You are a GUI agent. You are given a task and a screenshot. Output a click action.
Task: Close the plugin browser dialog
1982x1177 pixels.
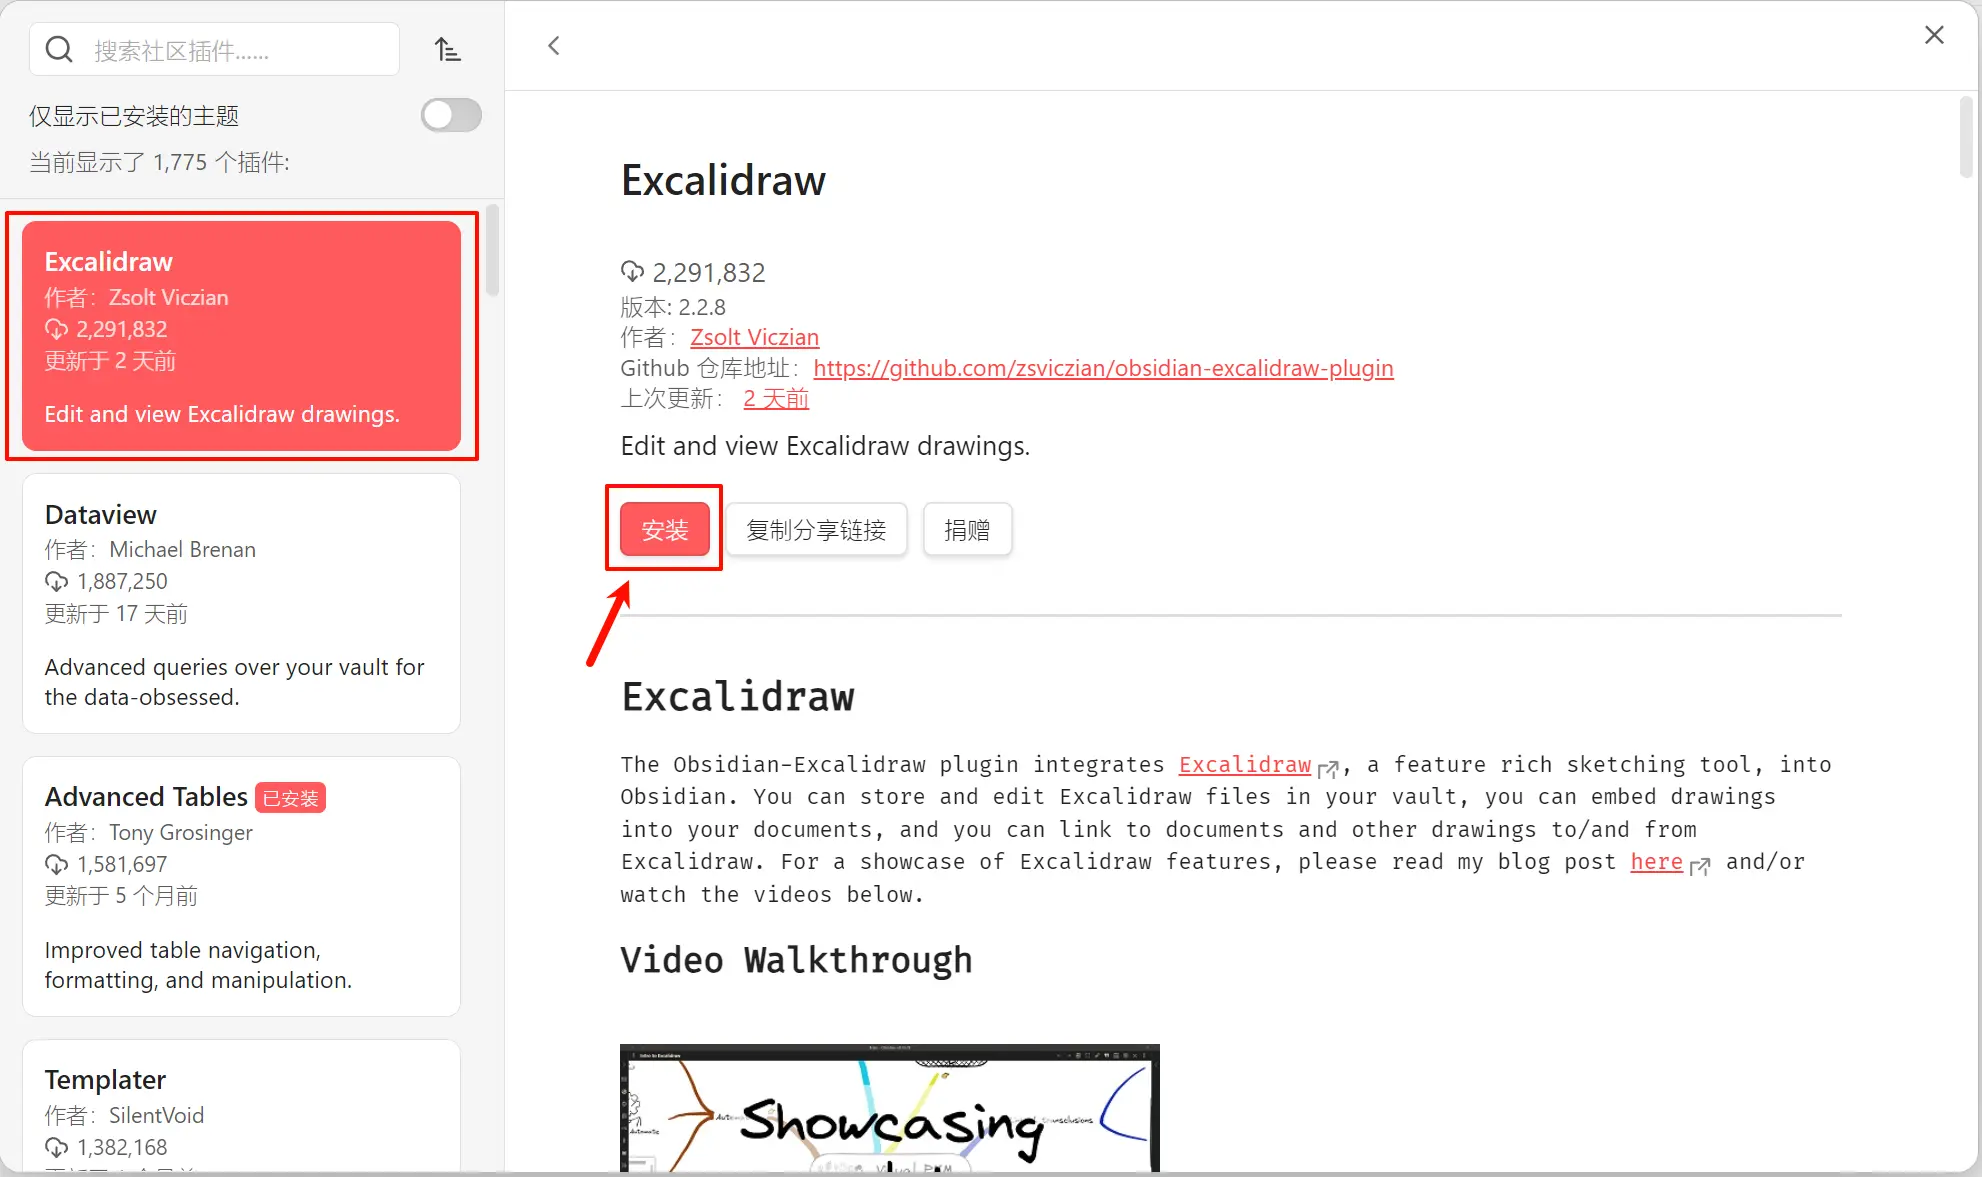tap(1934, 35)
